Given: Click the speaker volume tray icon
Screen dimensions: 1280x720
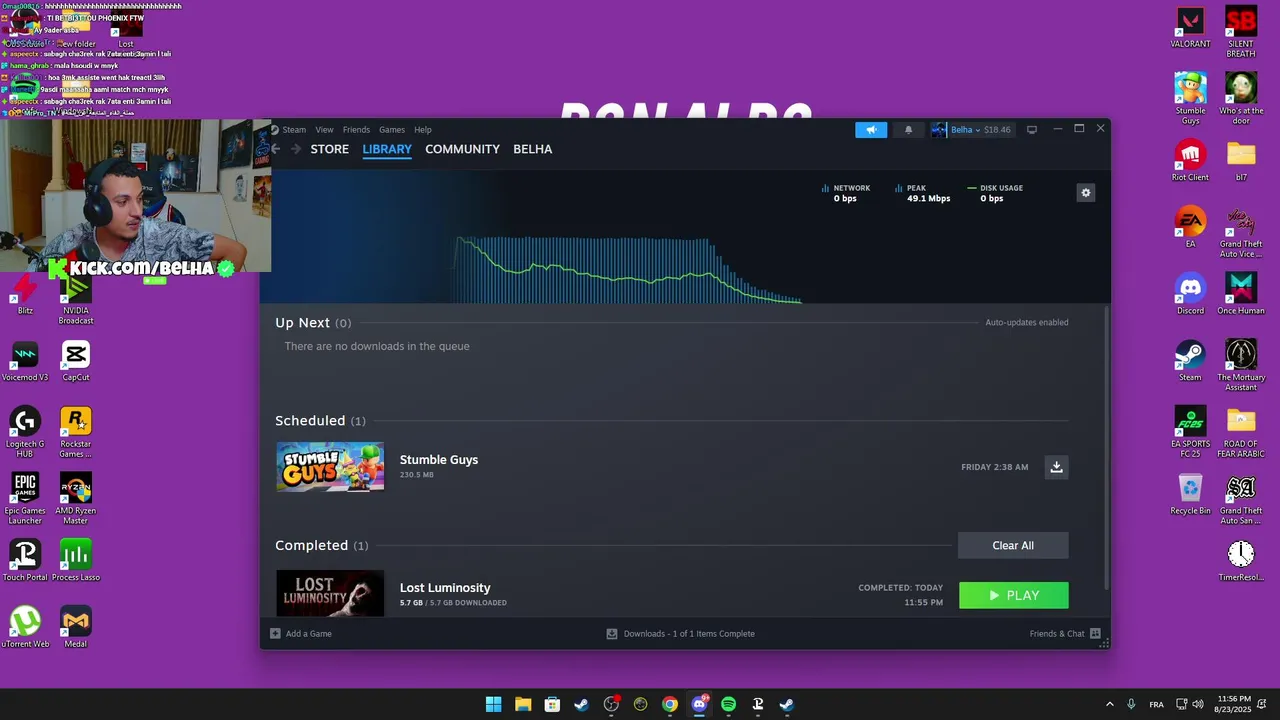Looking at the screenshot, I should coord(1197,704).
